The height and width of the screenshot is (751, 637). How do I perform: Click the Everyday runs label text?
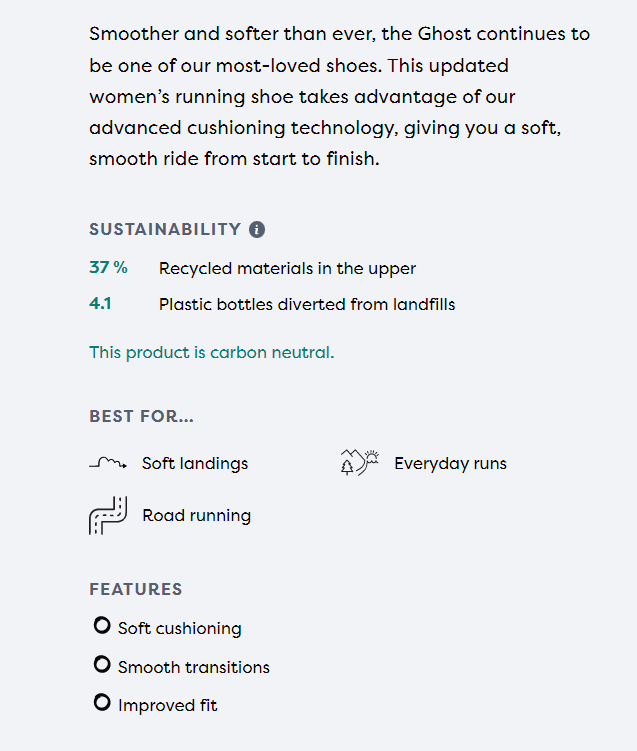450,463
